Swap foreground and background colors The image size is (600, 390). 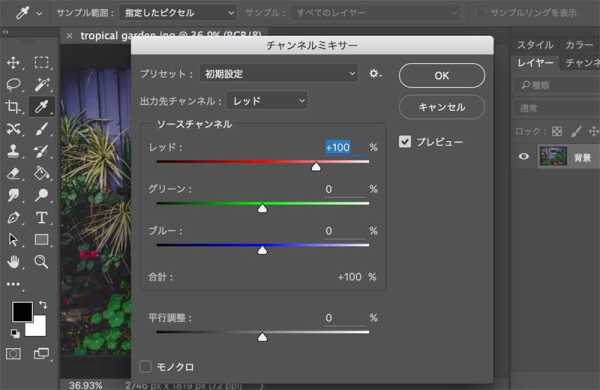[43, 305]
